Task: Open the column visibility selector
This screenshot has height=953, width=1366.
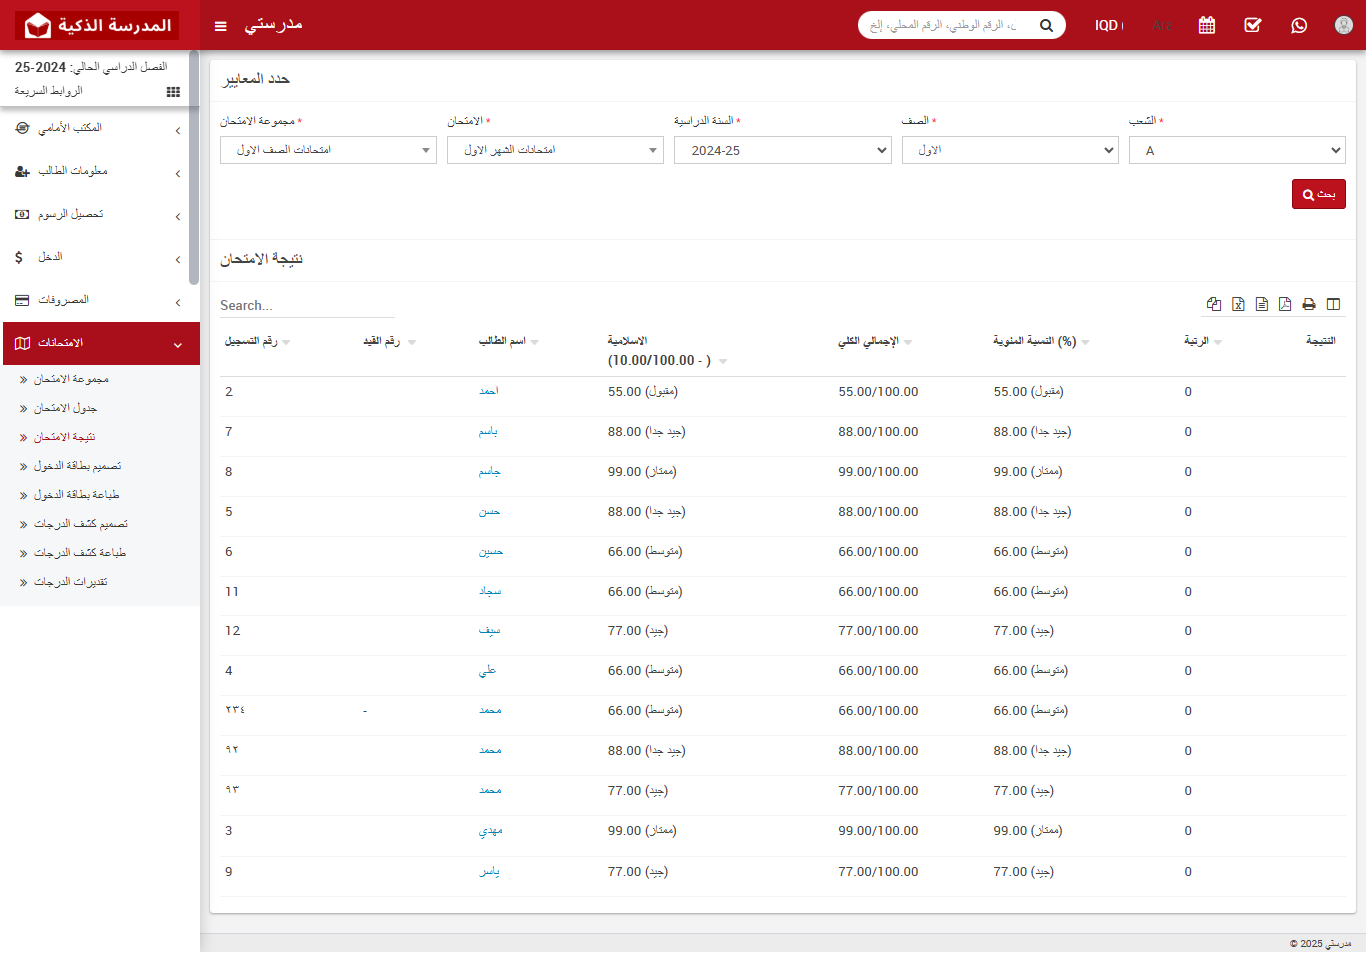Action: 1333,304
